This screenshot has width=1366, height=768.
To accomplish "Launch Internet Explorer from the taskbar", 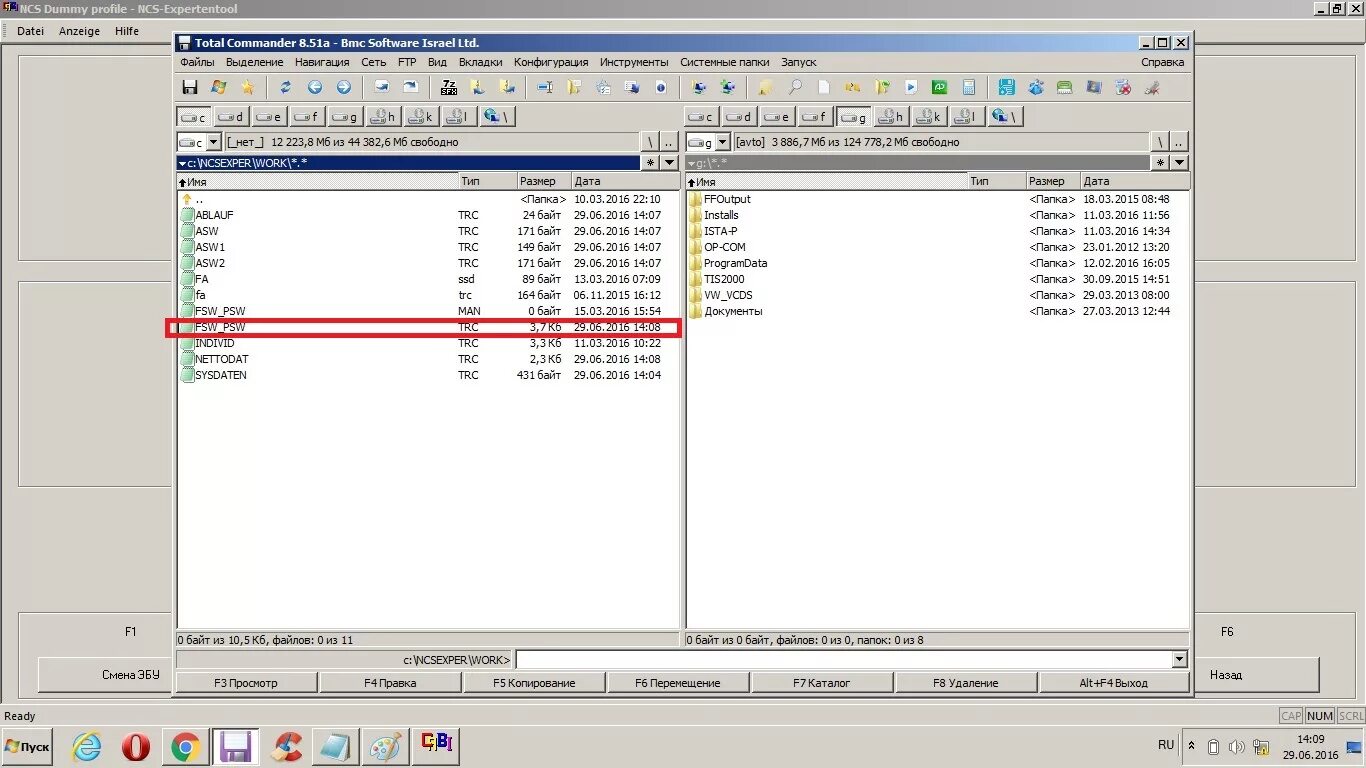I will click(87, 747).
